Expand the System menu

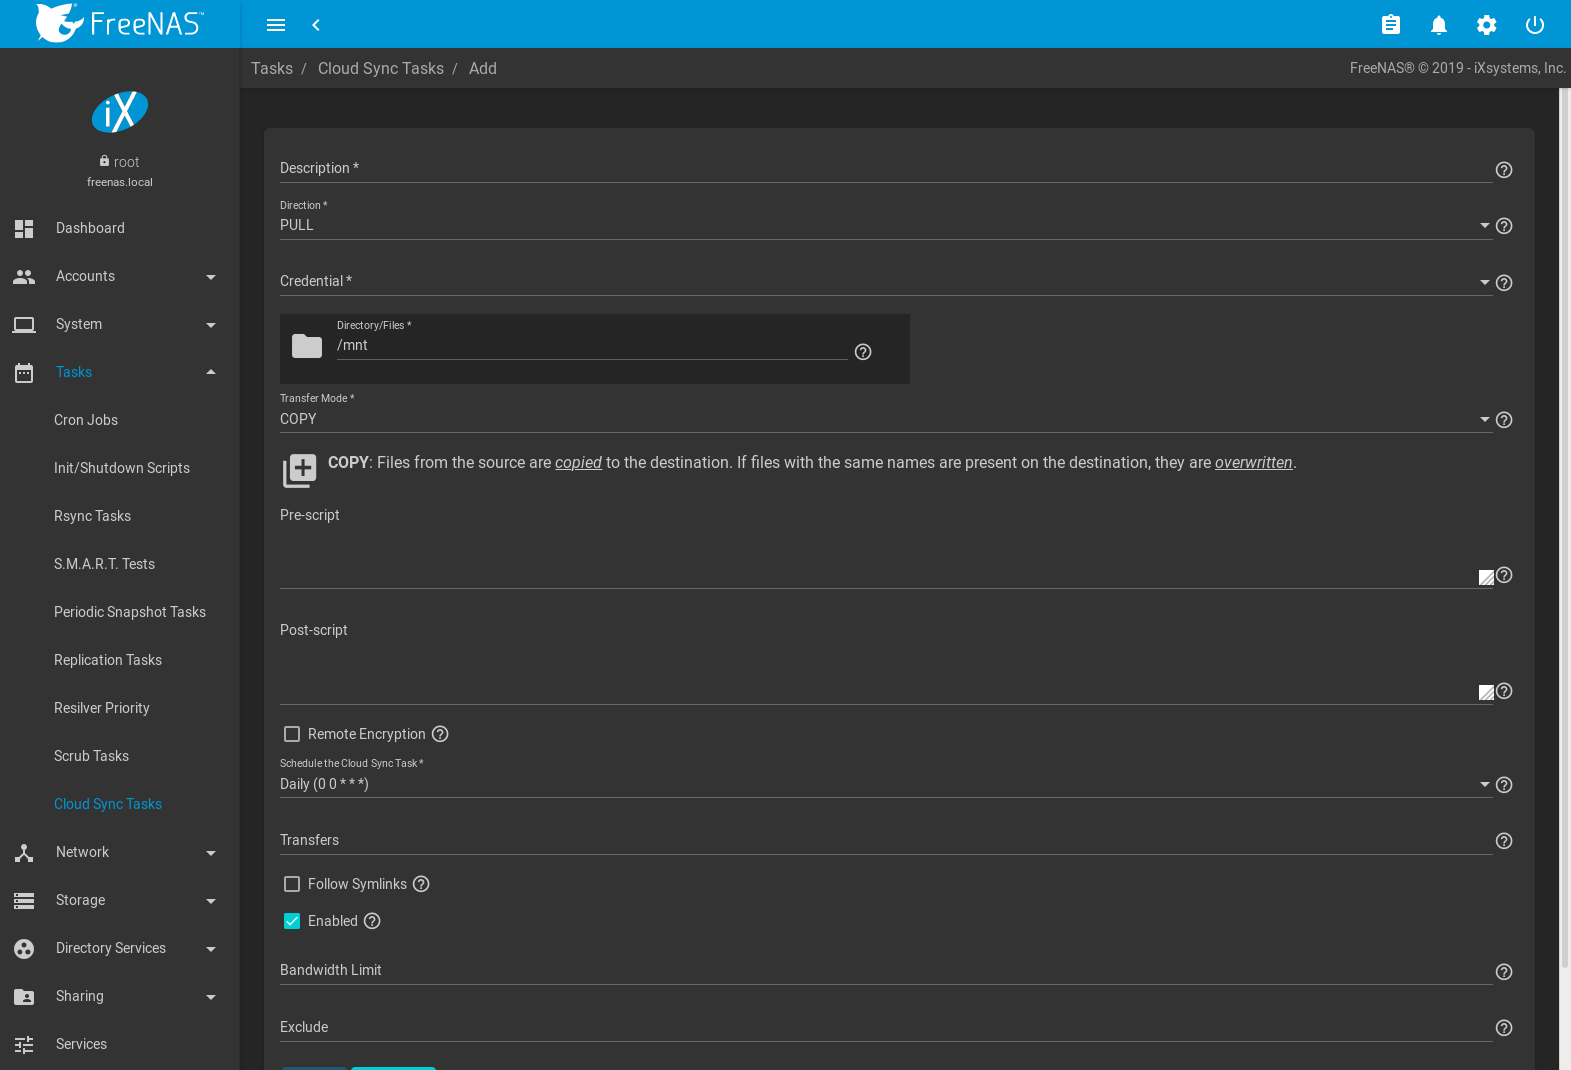pyautogui.click(x=120, y=324)
